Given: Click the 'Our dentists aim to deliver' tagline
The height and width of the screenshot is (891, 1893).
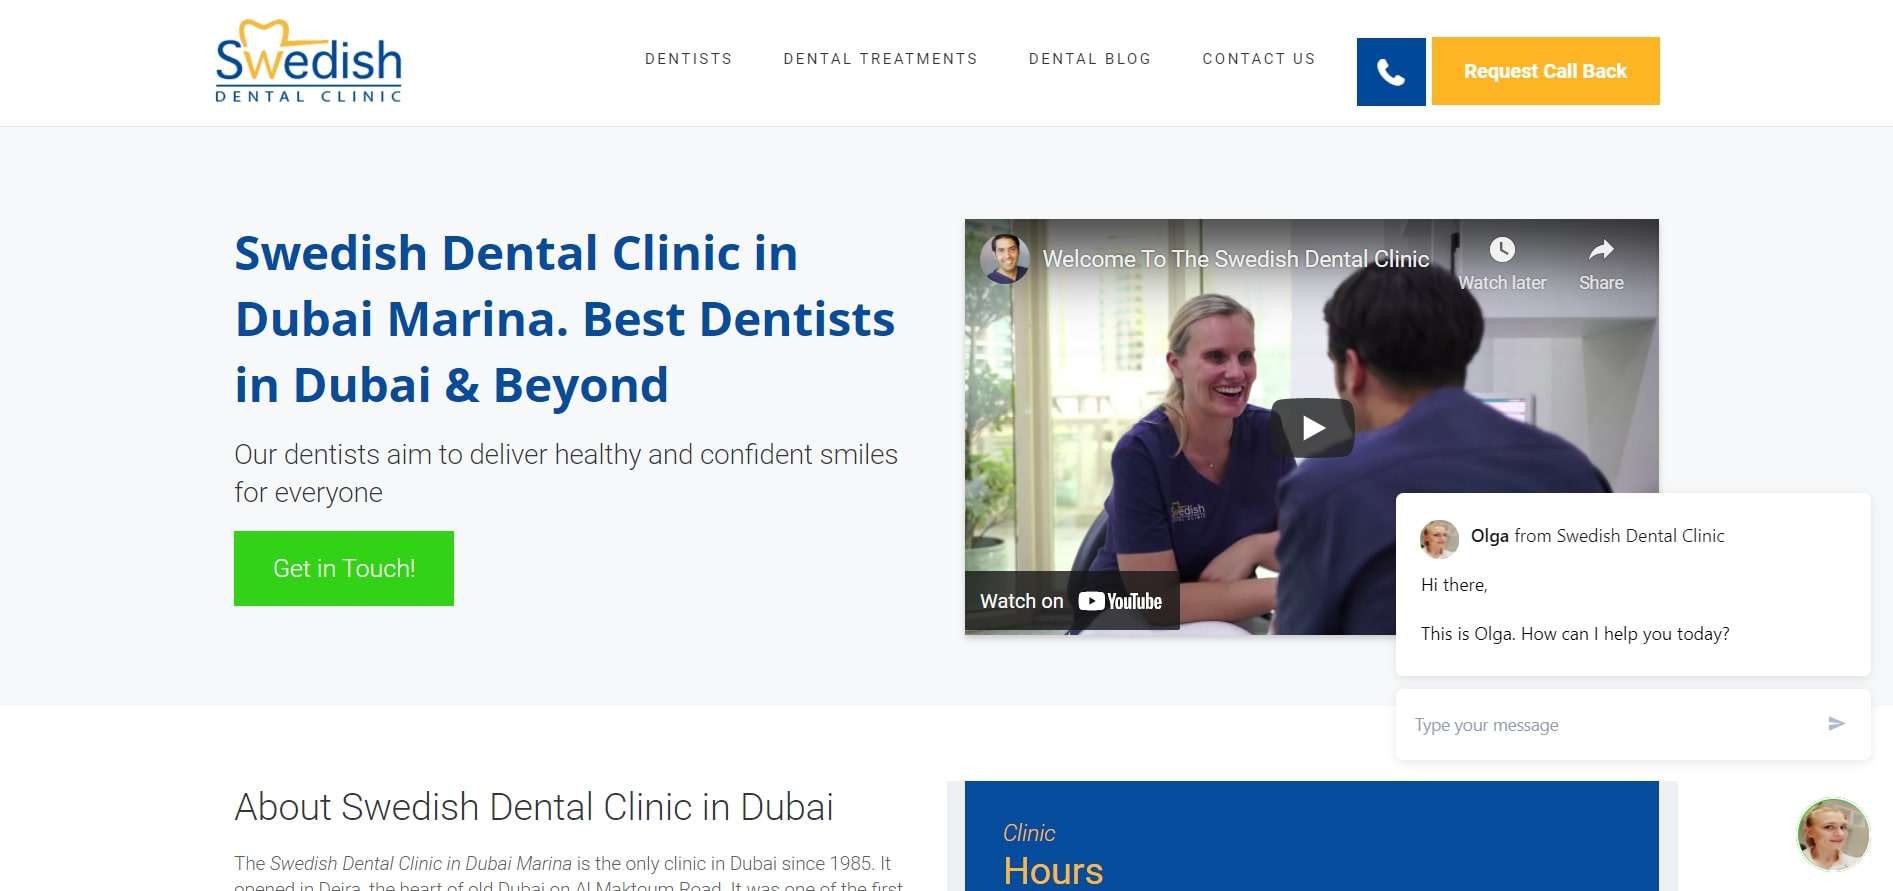Looking at the screenshot, I should tap(566, 473).
